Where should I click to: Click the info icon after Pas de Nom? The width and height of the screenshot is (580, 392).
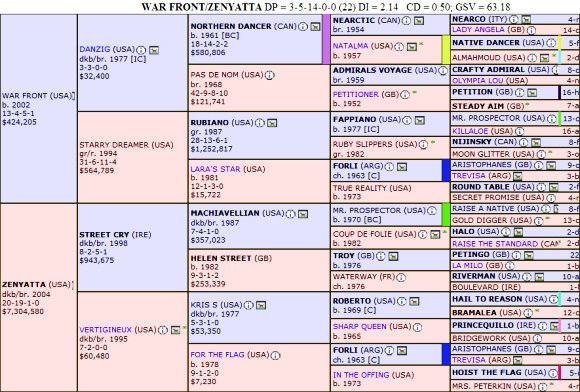(269, 75)
